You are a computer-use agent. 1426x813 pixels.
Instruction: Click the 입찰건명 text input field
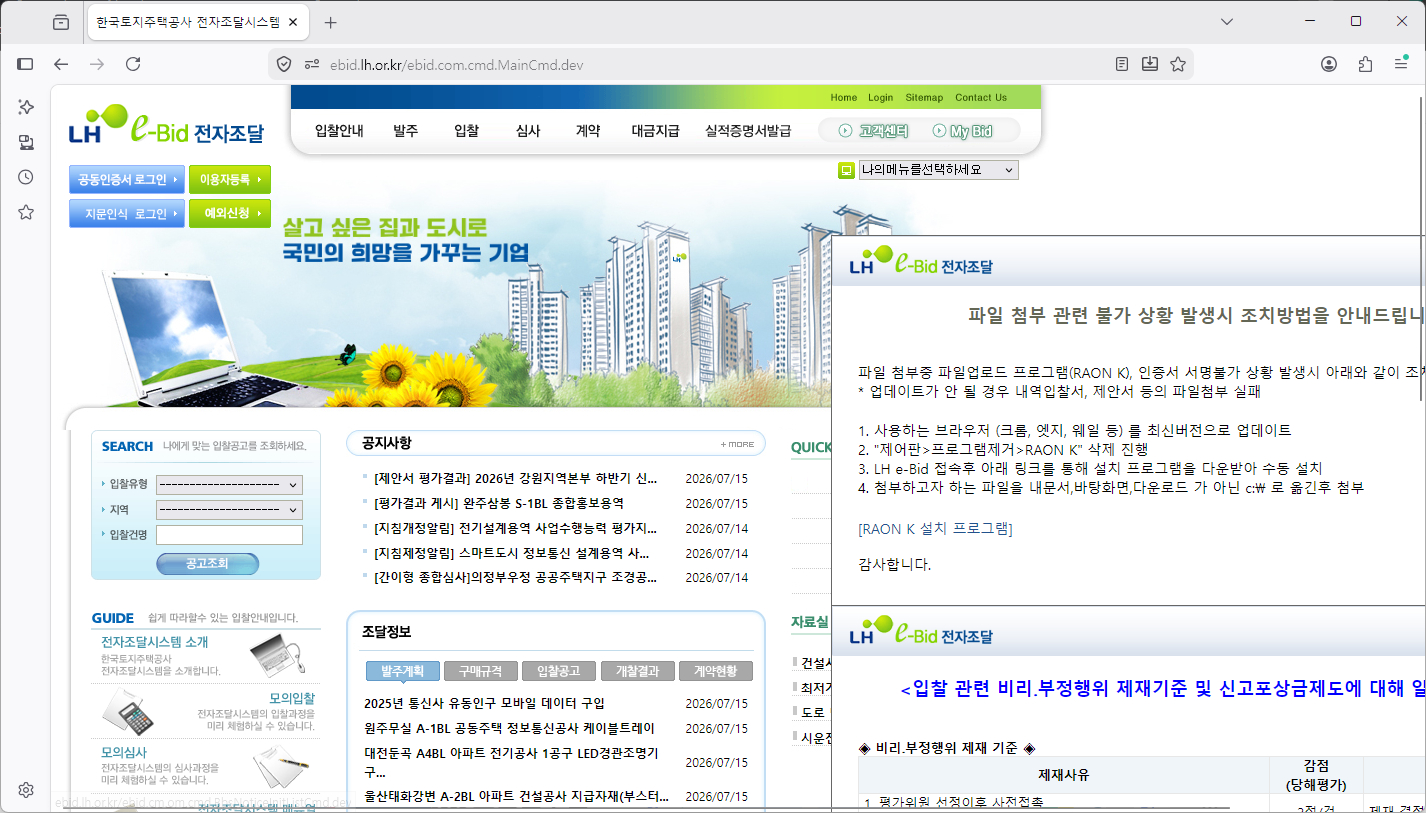[x=229, y=535]
